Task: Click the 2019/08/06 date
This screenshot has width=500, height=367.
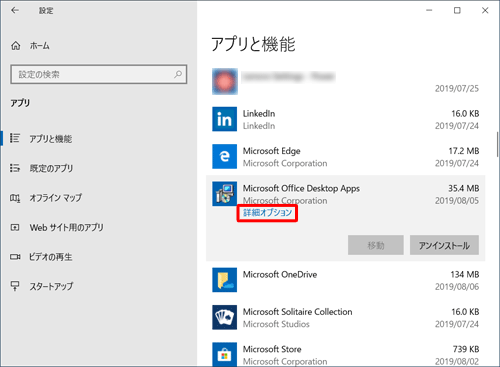Action: click(x=457, y=287)
